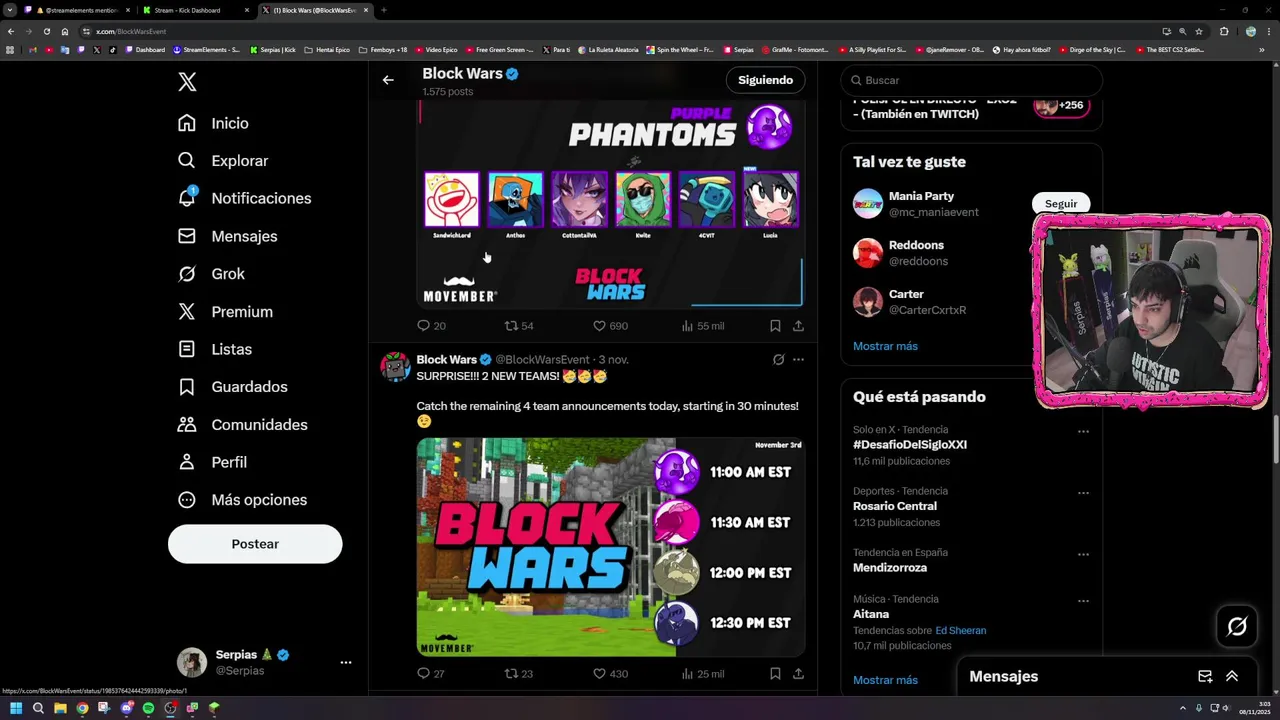The image size is (1280, 720).
Task: Reply to post with 27 comments
Action: click(x=431, y=674)
